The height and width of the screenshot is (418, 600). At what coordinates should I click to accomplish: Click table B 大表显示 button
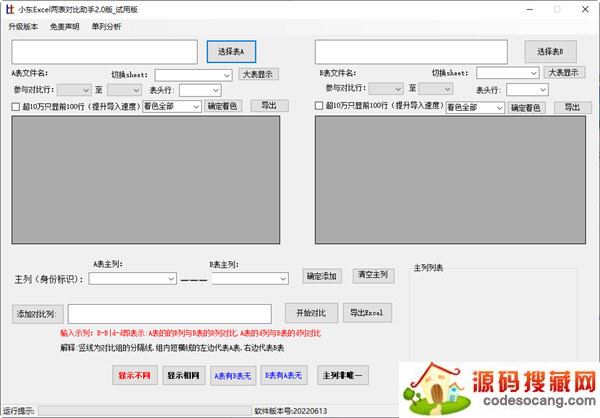click(564, 72)
